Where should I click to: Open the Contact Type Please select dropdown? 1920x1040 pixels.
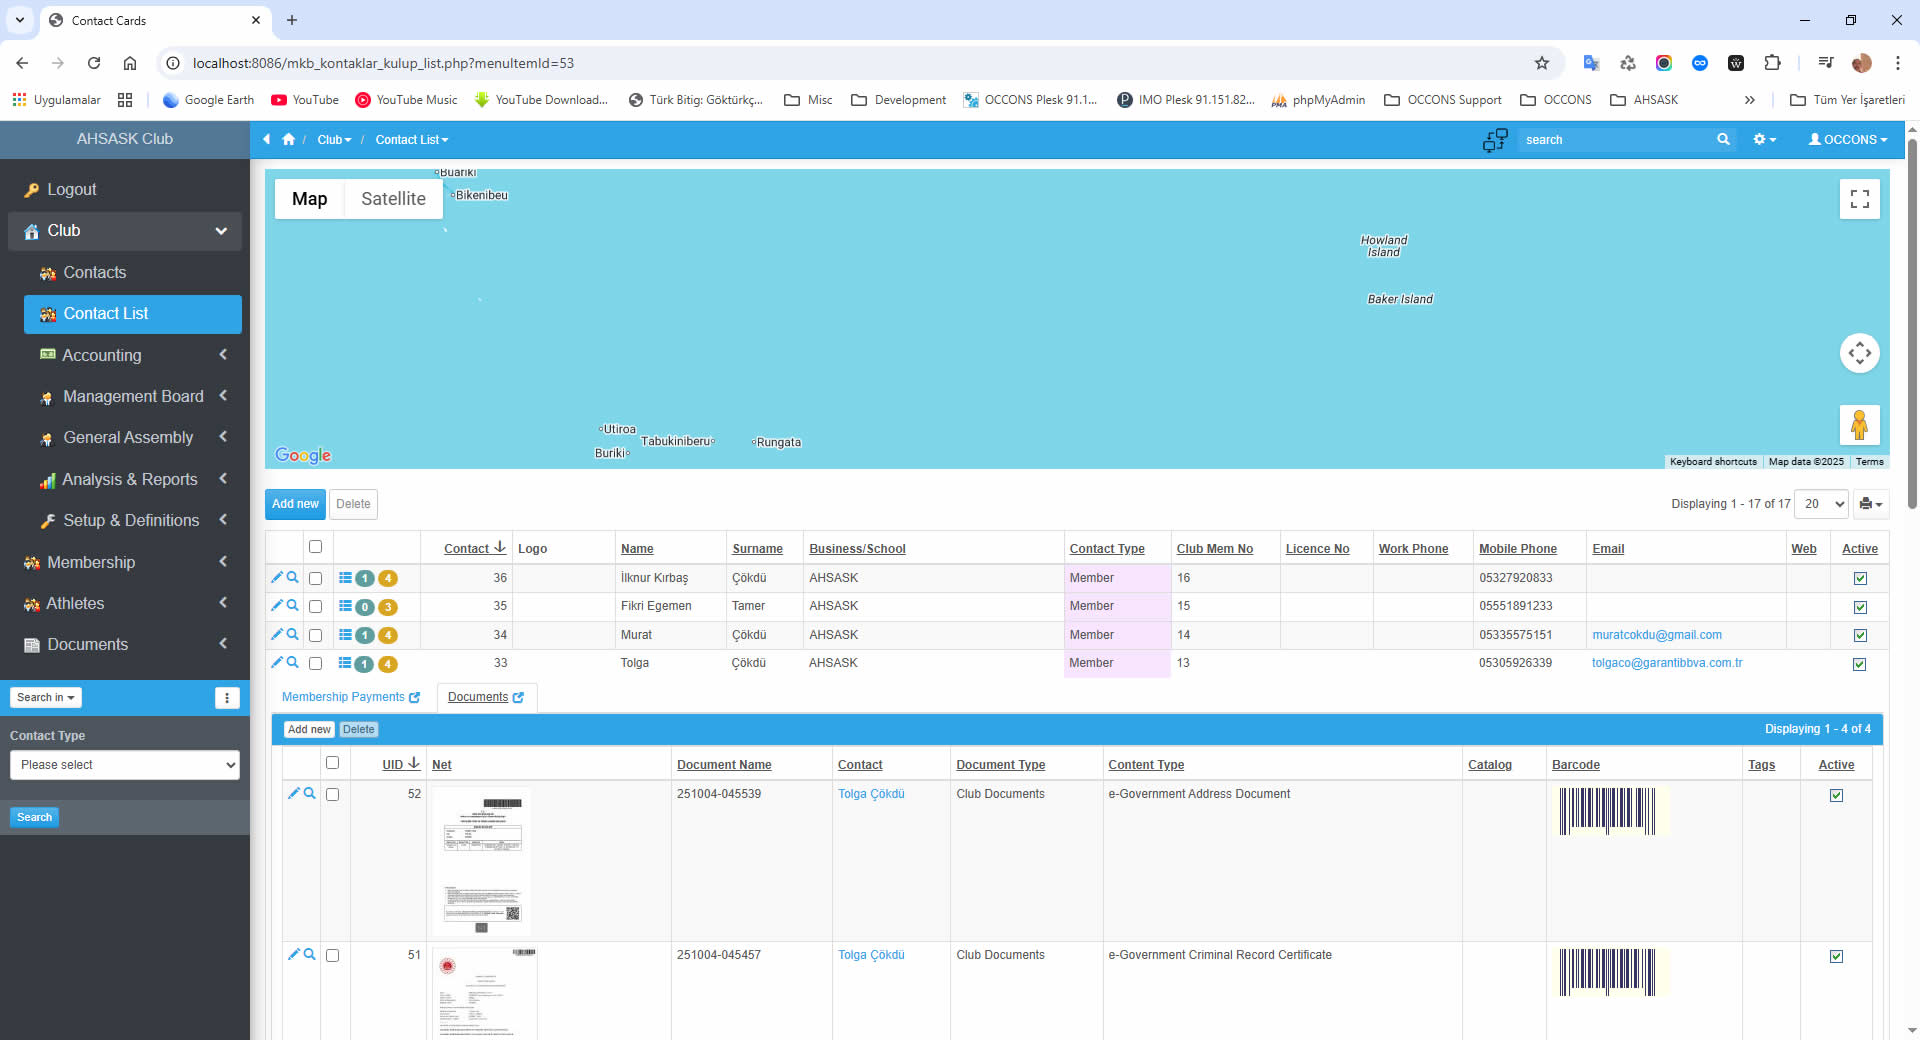(x=125, y=765)
